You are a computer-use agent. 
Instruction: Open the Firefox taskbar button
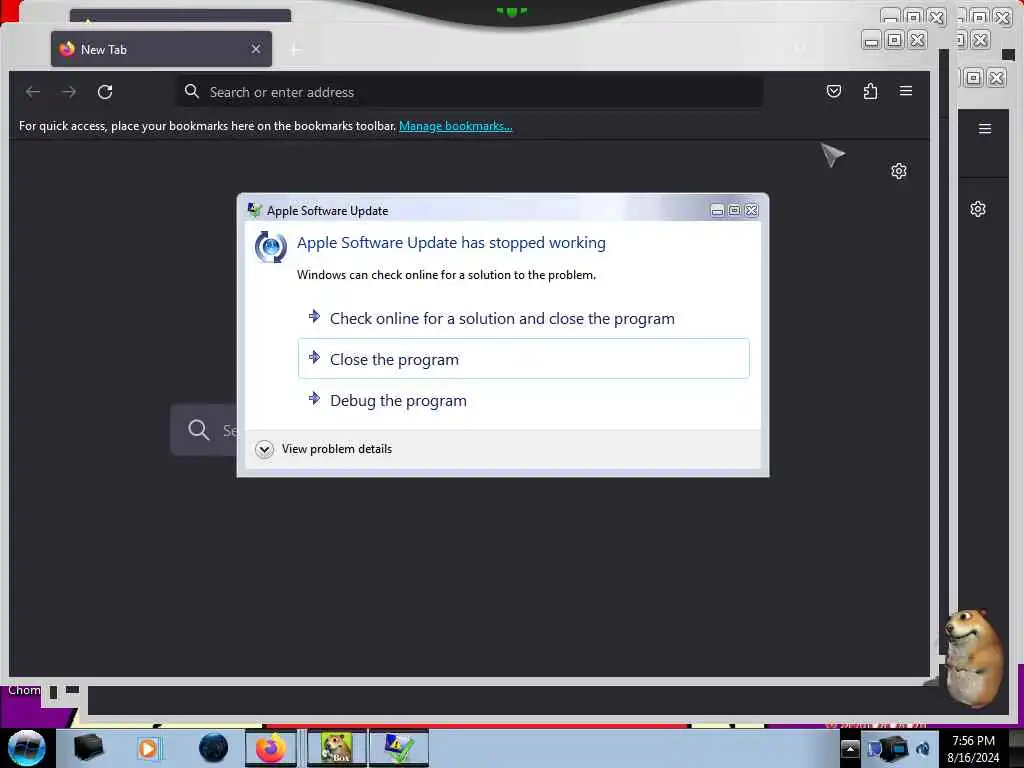click(271, 748)
